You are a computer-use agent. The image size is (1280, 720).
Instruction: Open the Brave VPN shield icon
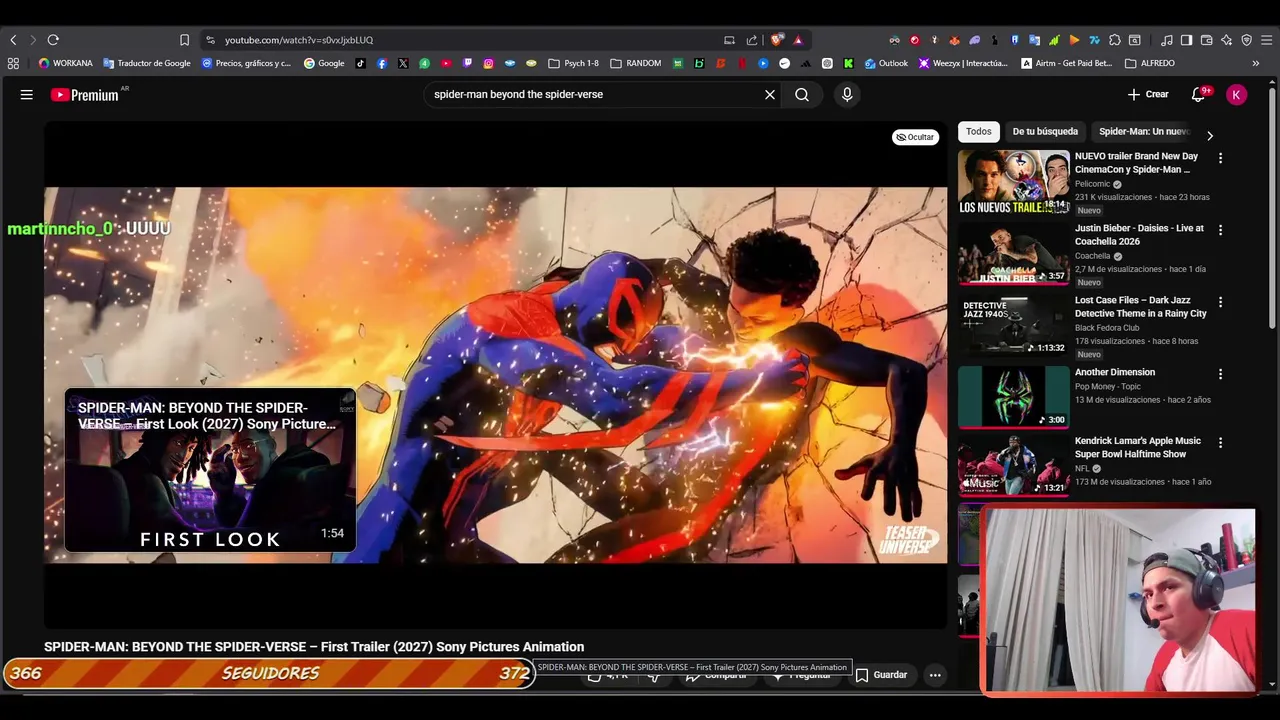(x=1246, y=40)
